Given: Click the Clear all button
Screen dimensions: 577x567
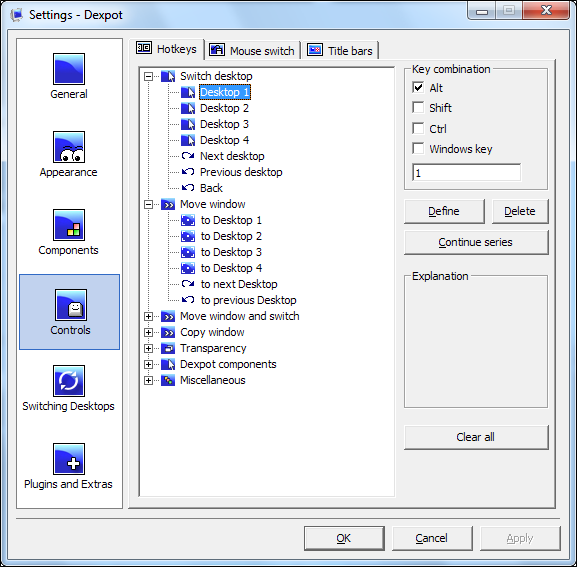Looking at the screenshot, I should 476,437.
